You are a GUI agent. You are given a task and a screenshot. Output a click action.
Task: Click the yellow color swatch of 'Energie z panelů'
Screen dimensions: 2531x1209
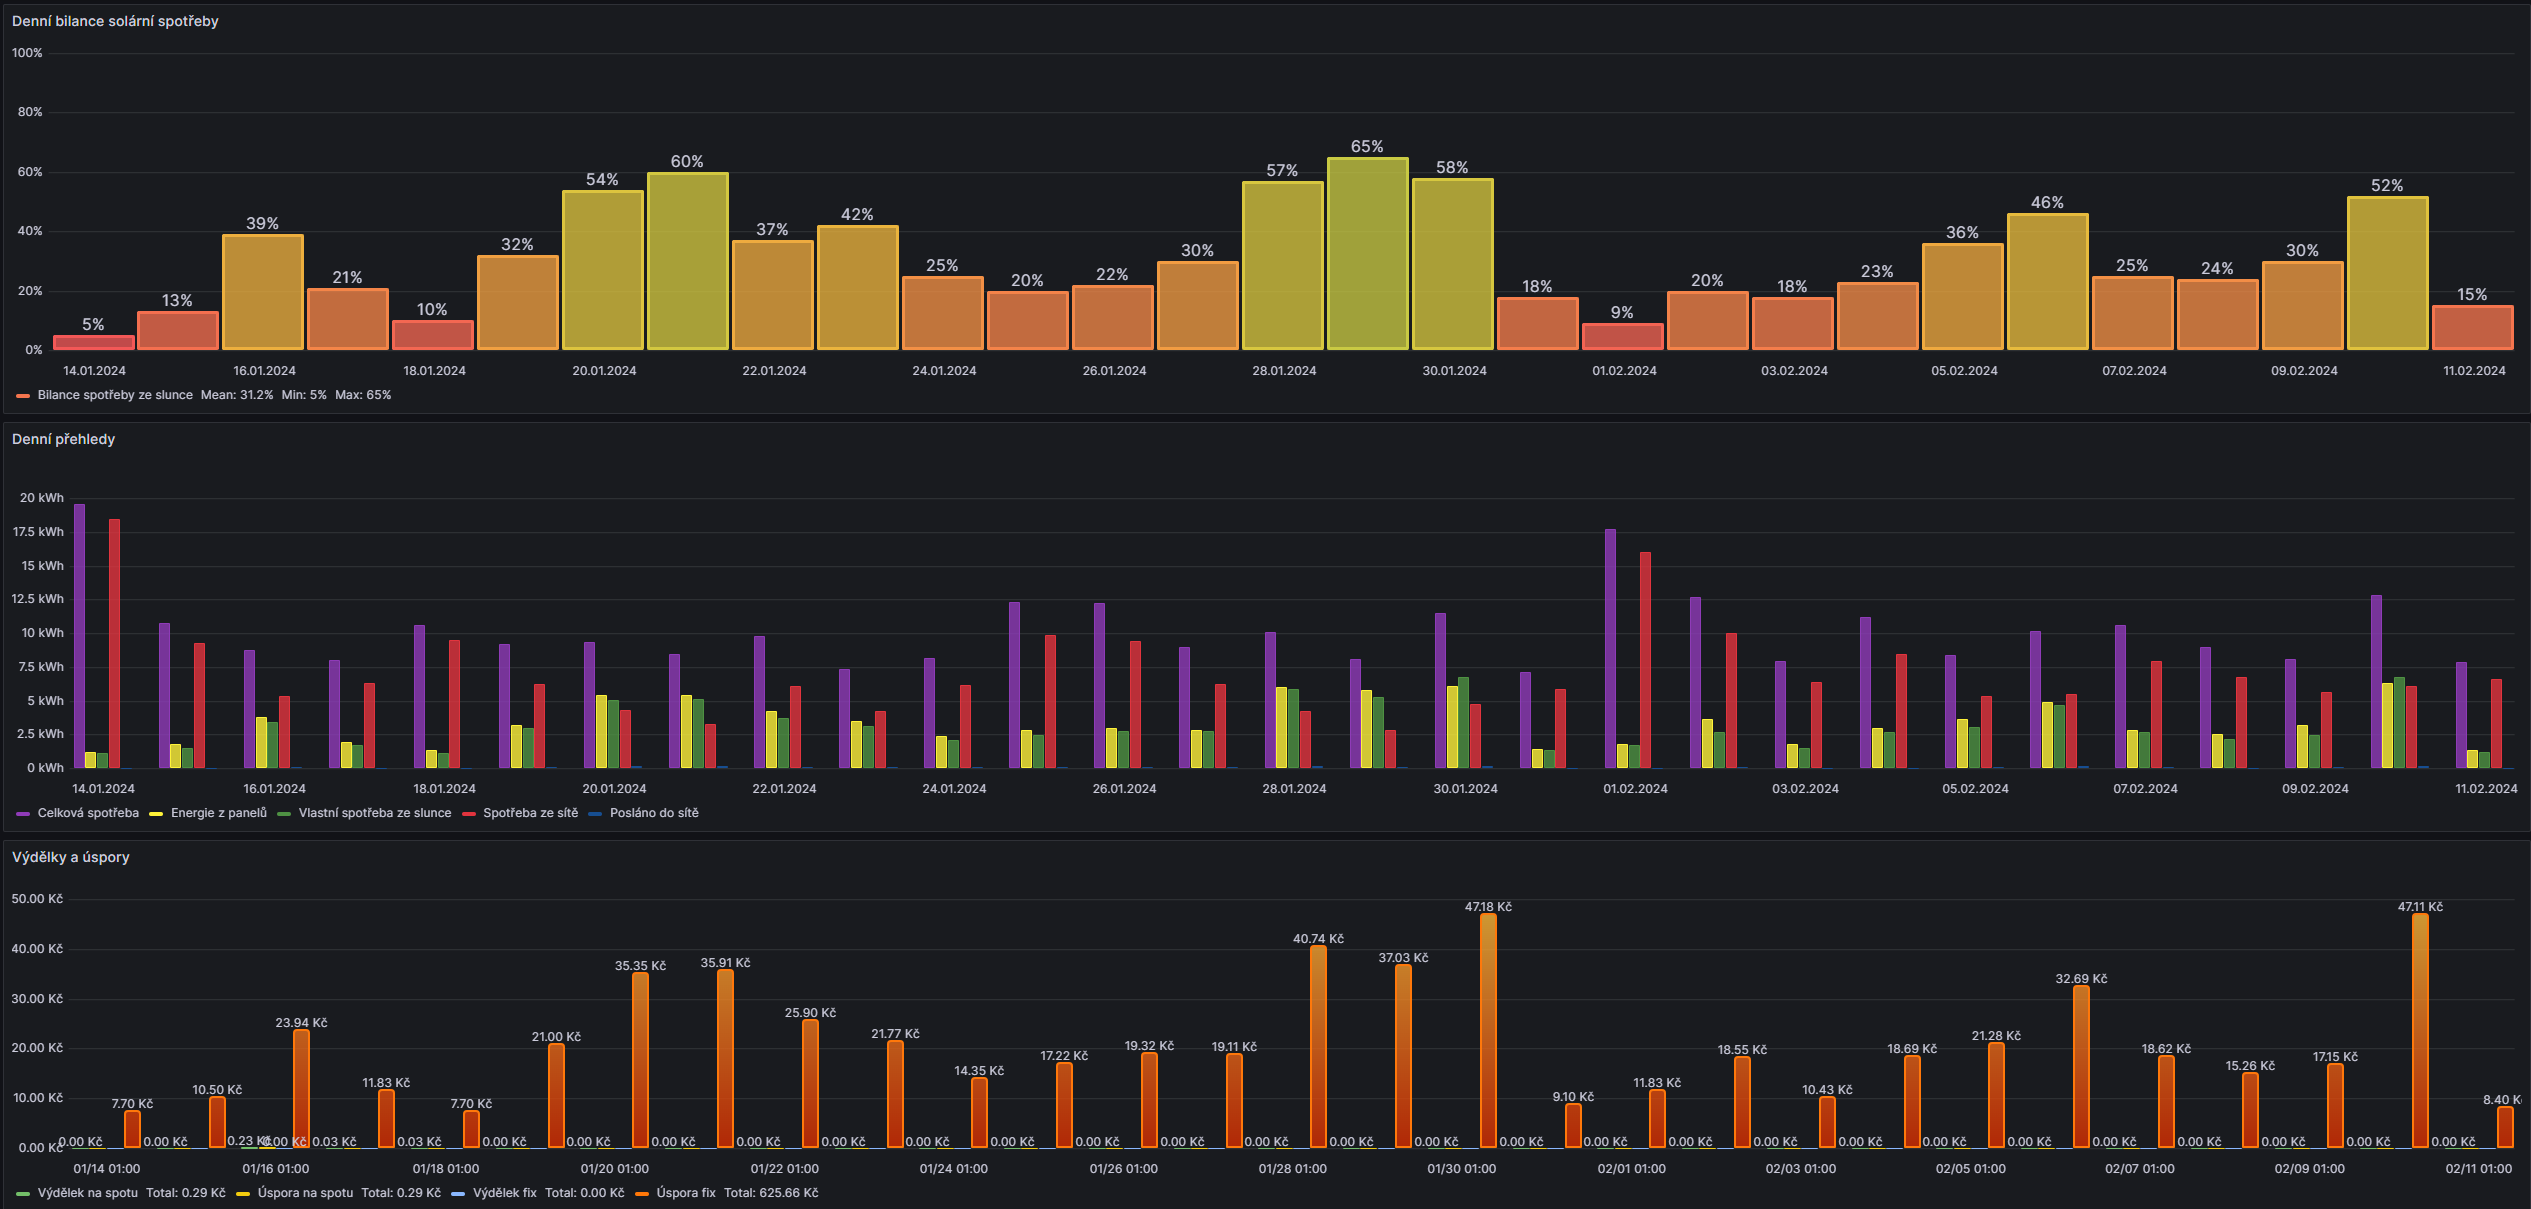pyautogui.click(x=156, y=814)
